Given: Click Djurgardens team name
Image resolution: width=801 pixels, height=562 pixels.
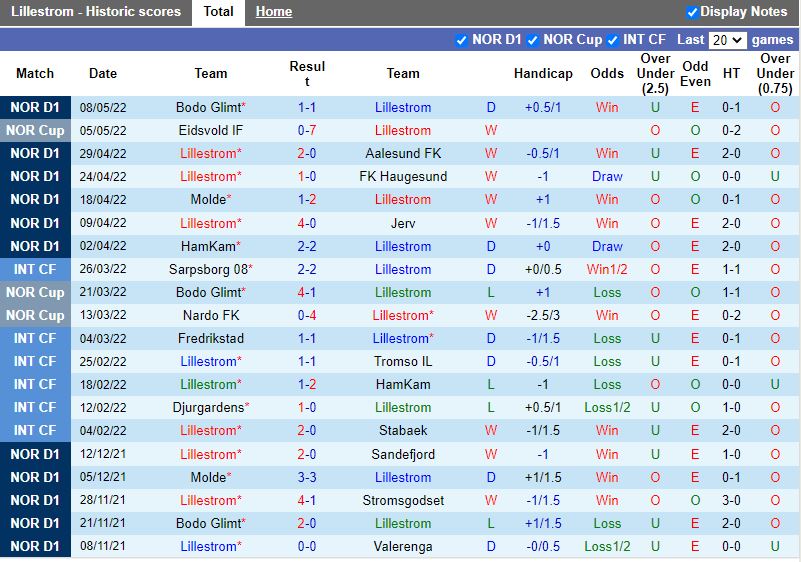Looking at the screenshot, I should point(208,407).
